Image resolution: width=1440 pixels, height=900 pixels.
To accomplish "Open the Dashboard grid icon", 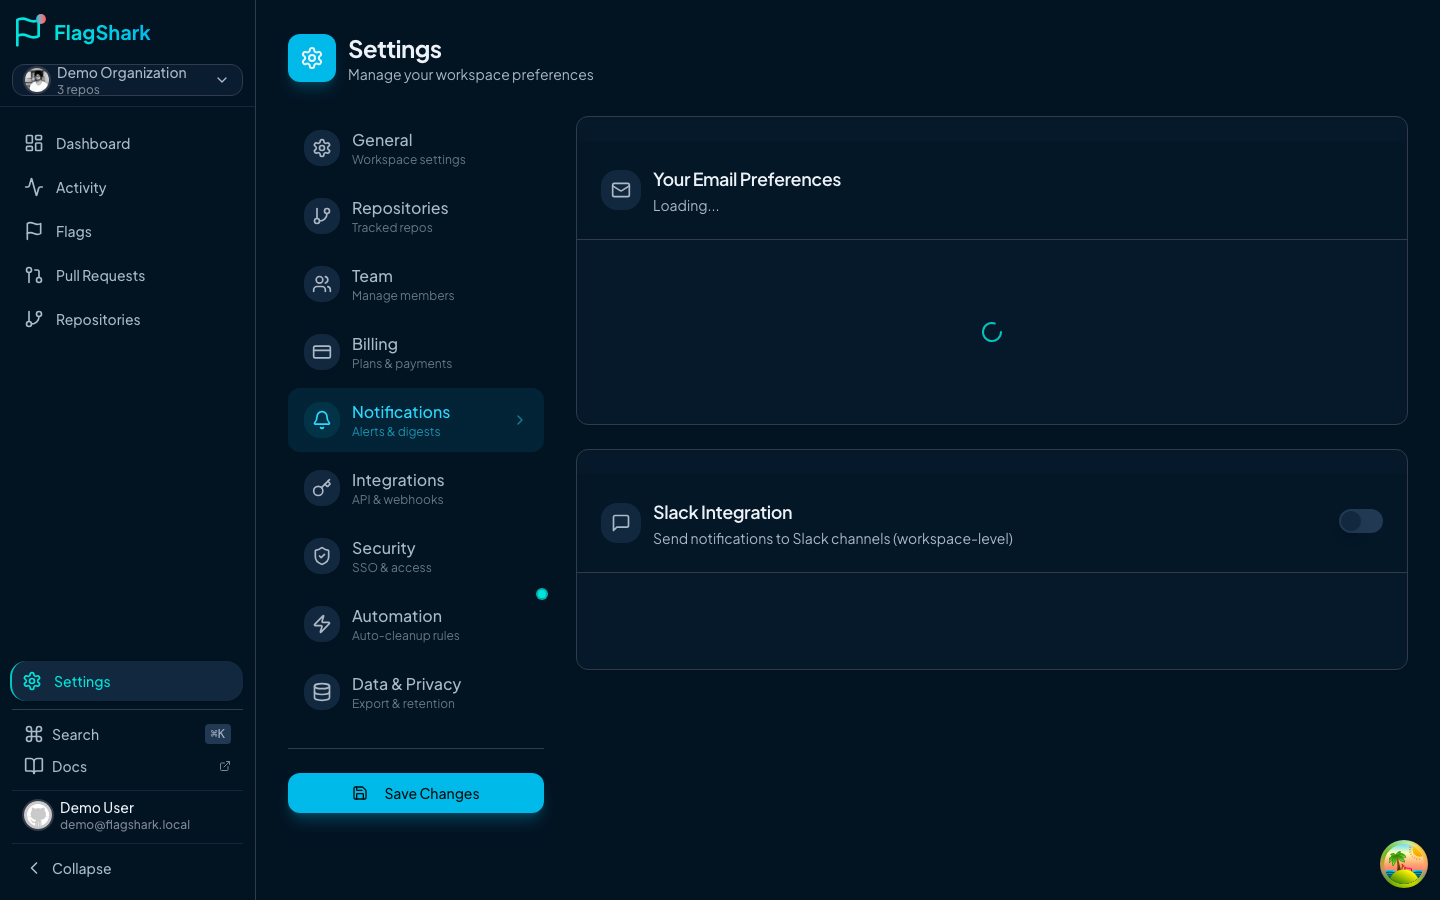I will point(34,143).
